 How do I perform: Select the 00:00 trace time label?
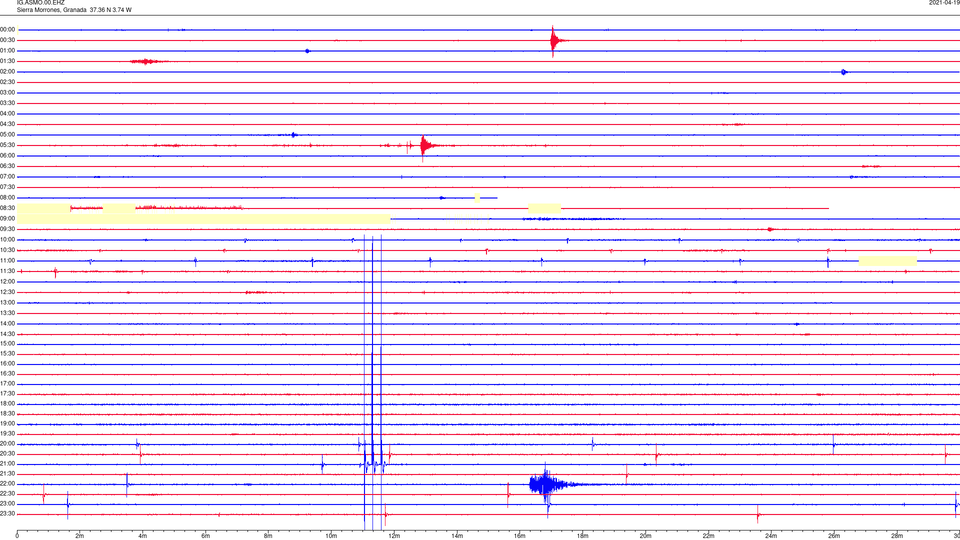point(8,29)
